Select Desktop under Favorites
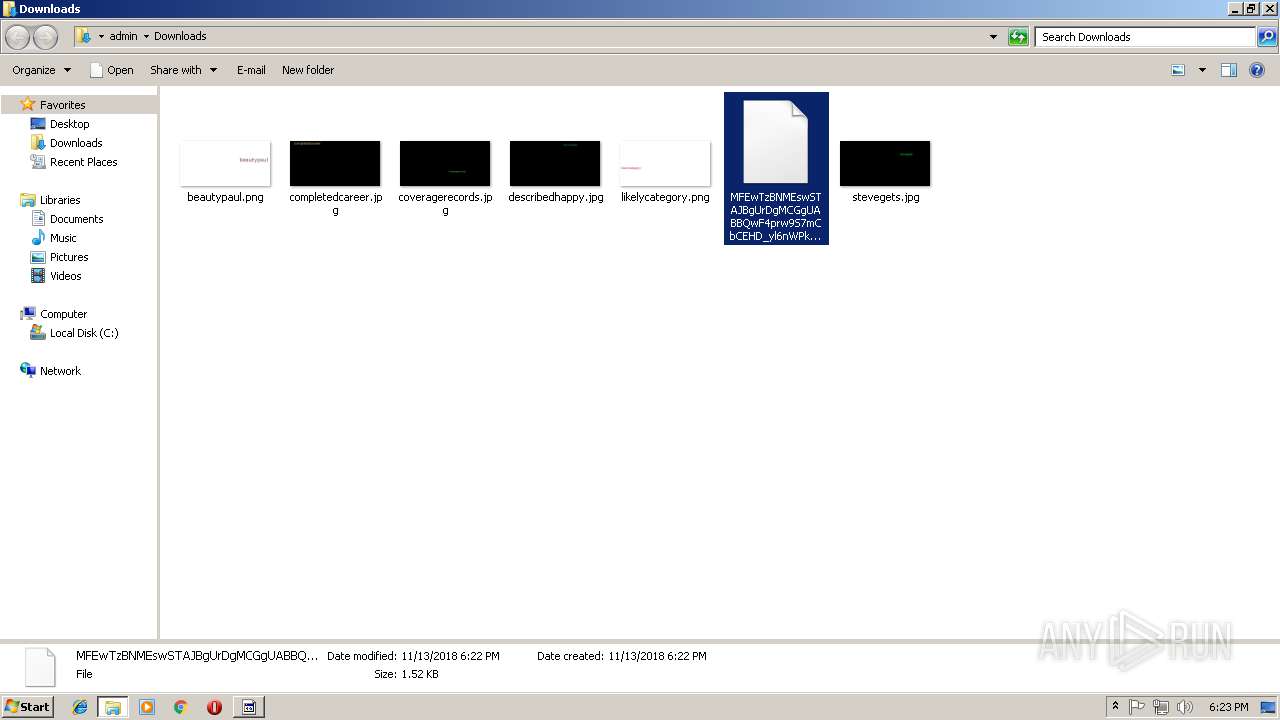This screenshot has width=1280, height=720. (x=69, y=124)
